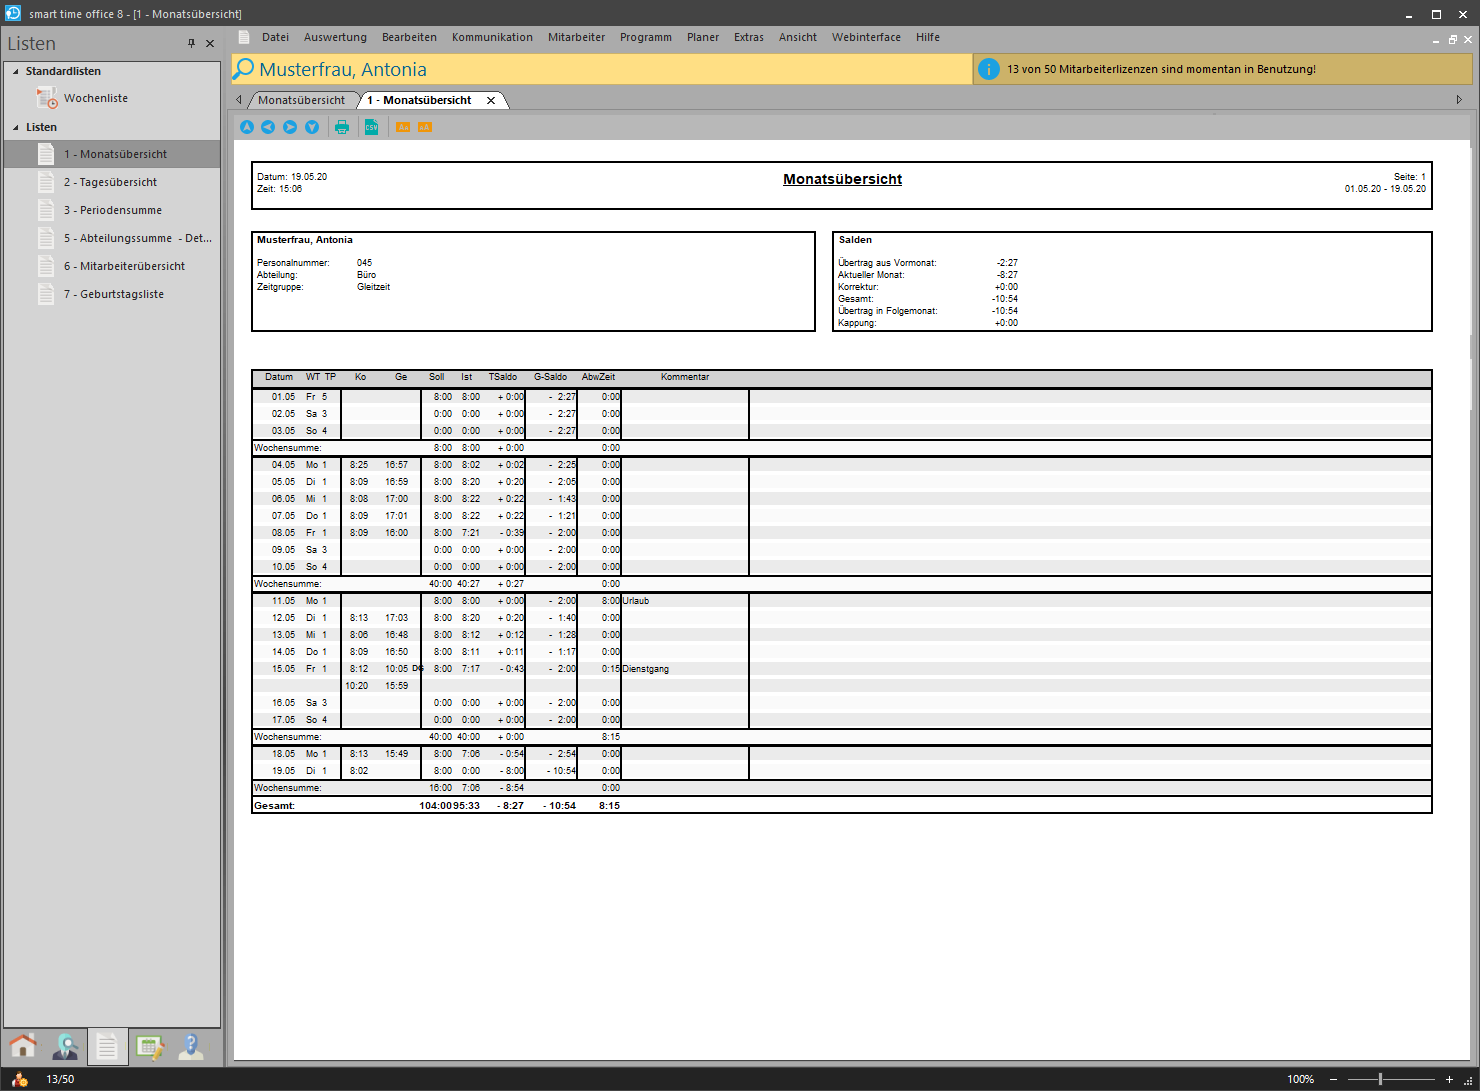Switch to the first Monatsübersicht tab

point(301,100)
